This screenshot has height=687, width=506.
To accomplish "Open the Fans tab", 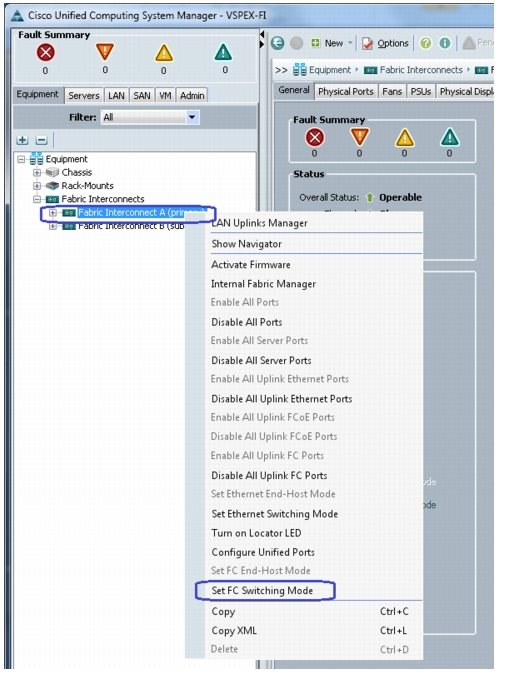I will pyautogui.click(x=392, y=92).
